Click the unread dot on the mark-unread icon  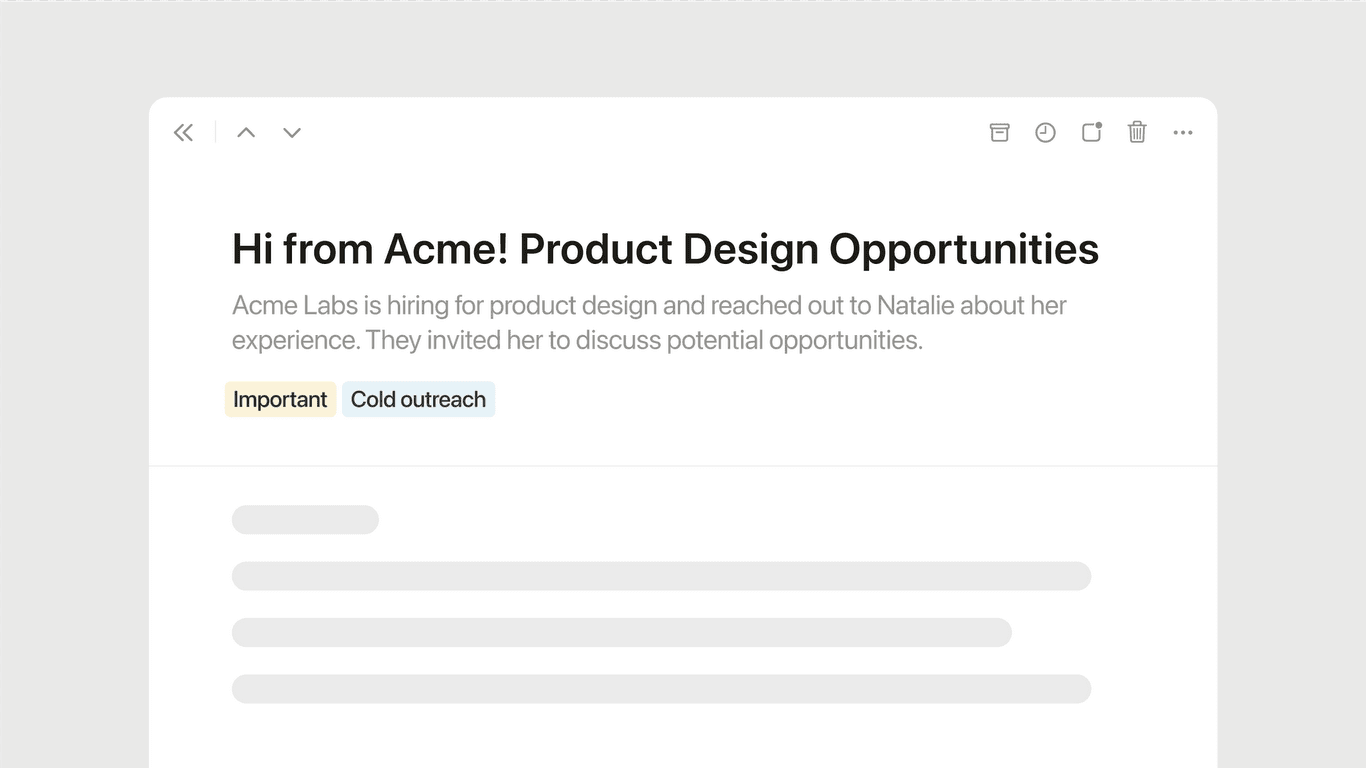point(1100,124)
